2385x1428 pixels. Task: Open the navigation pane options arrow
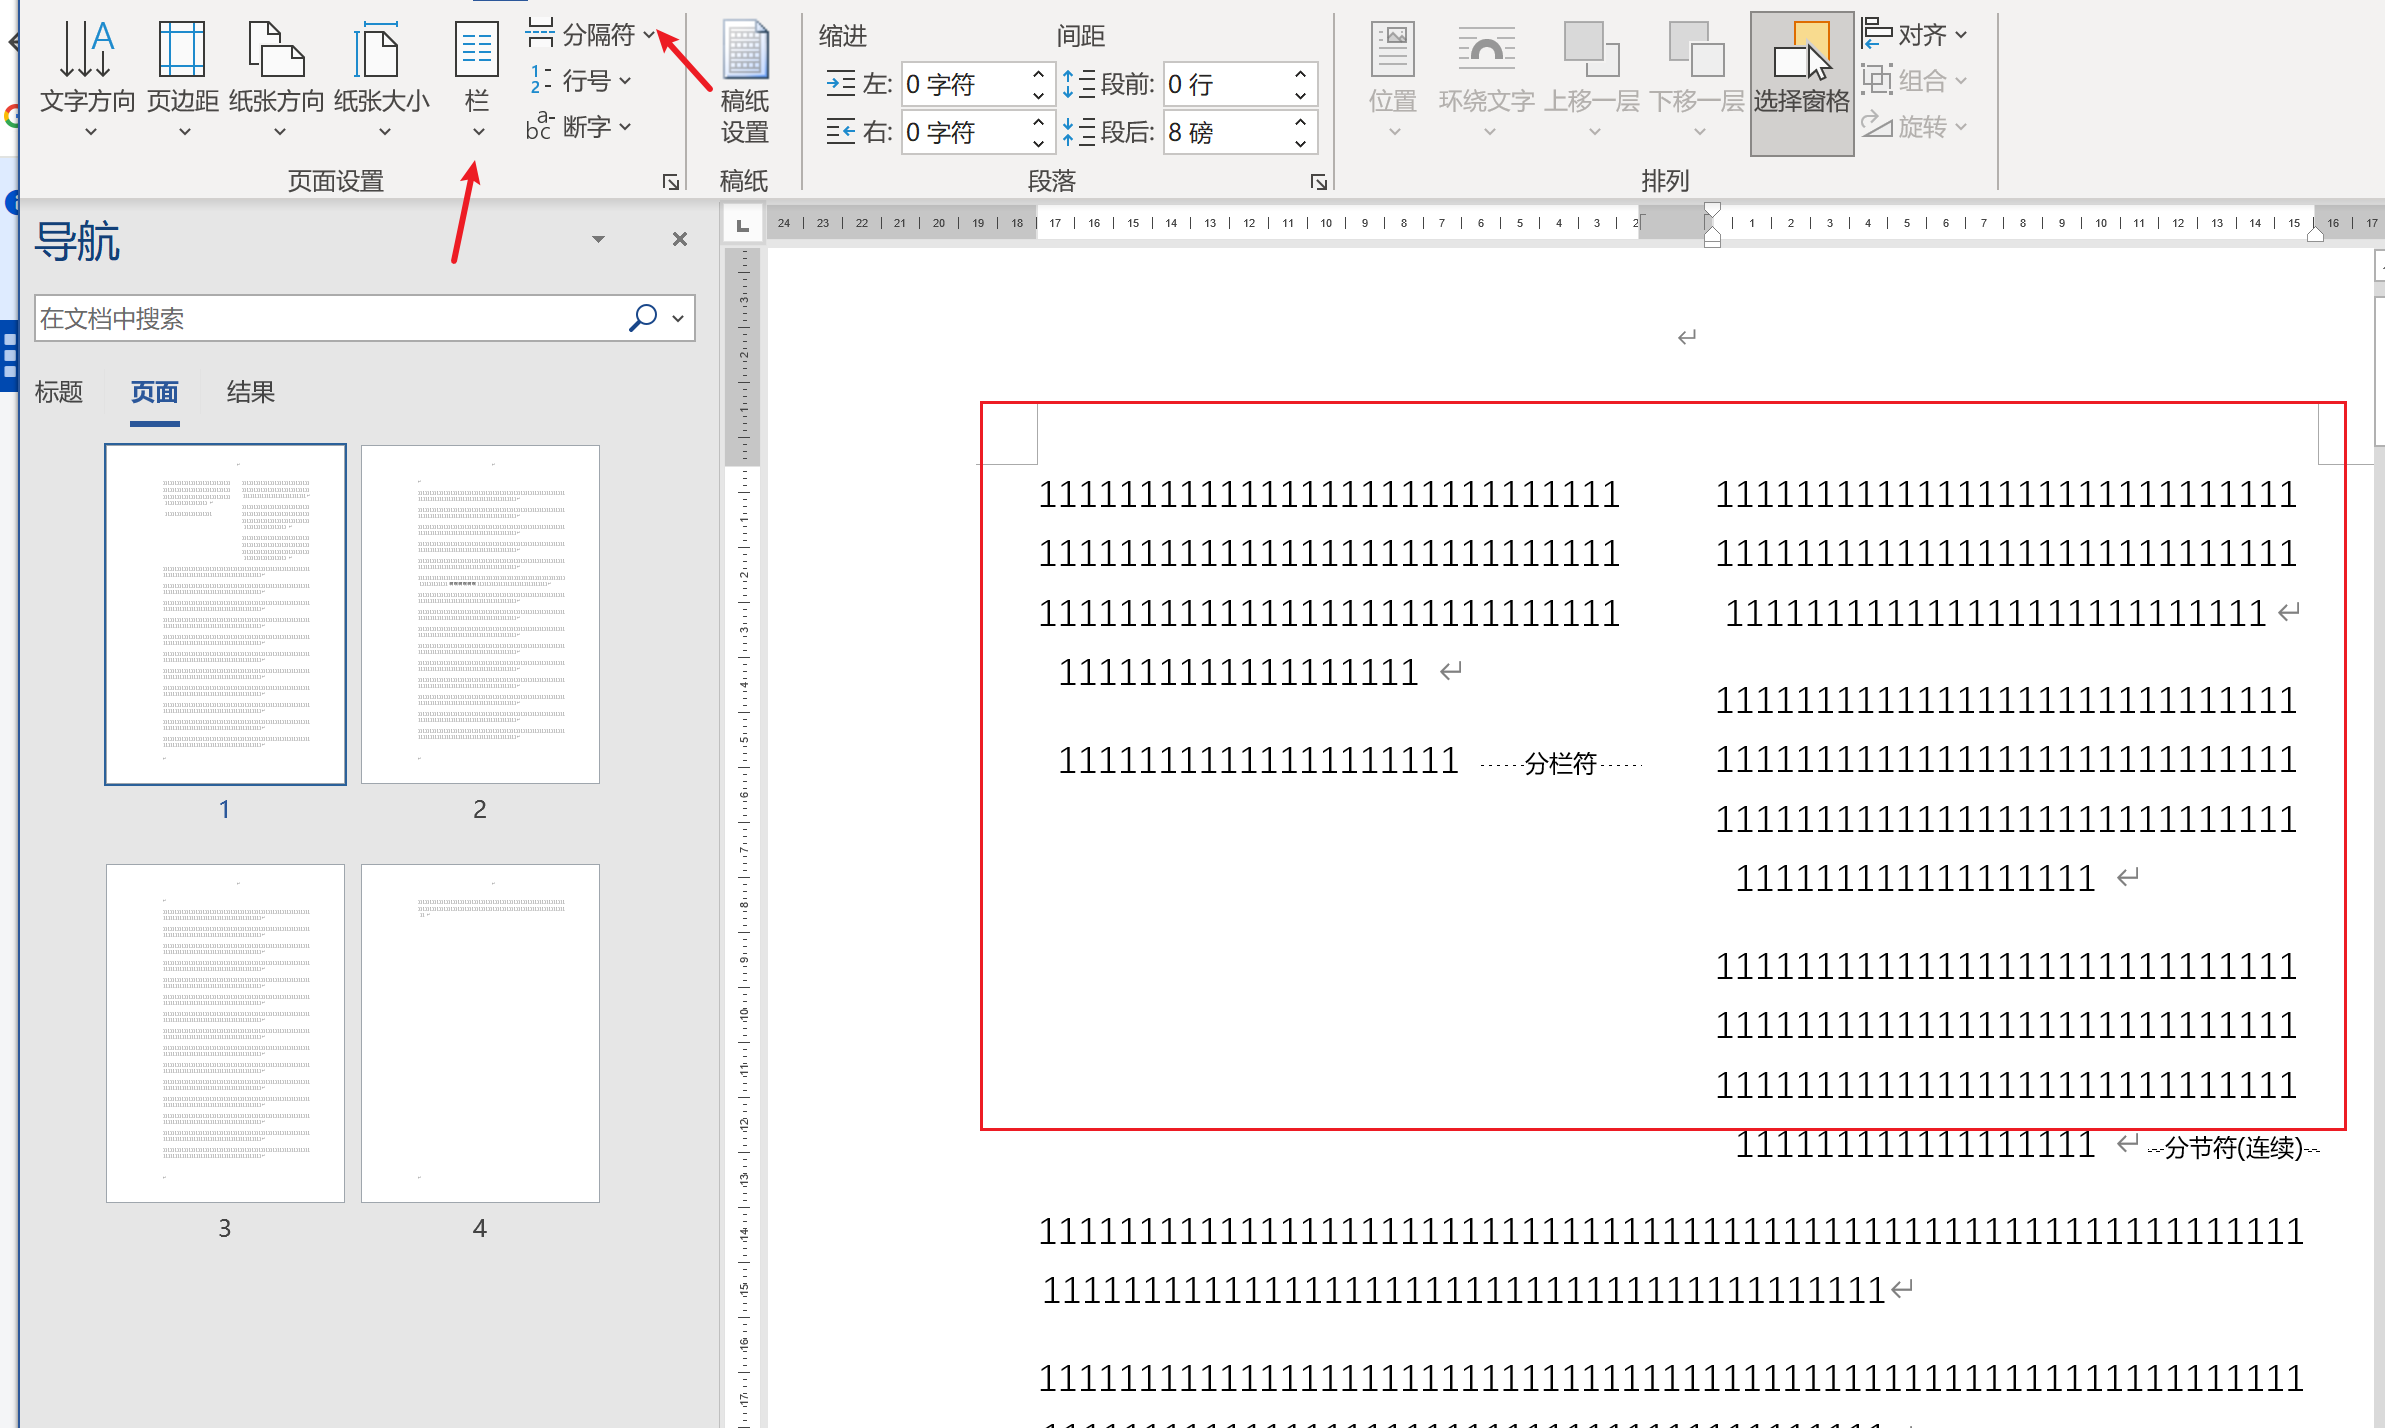coord(598,239)
